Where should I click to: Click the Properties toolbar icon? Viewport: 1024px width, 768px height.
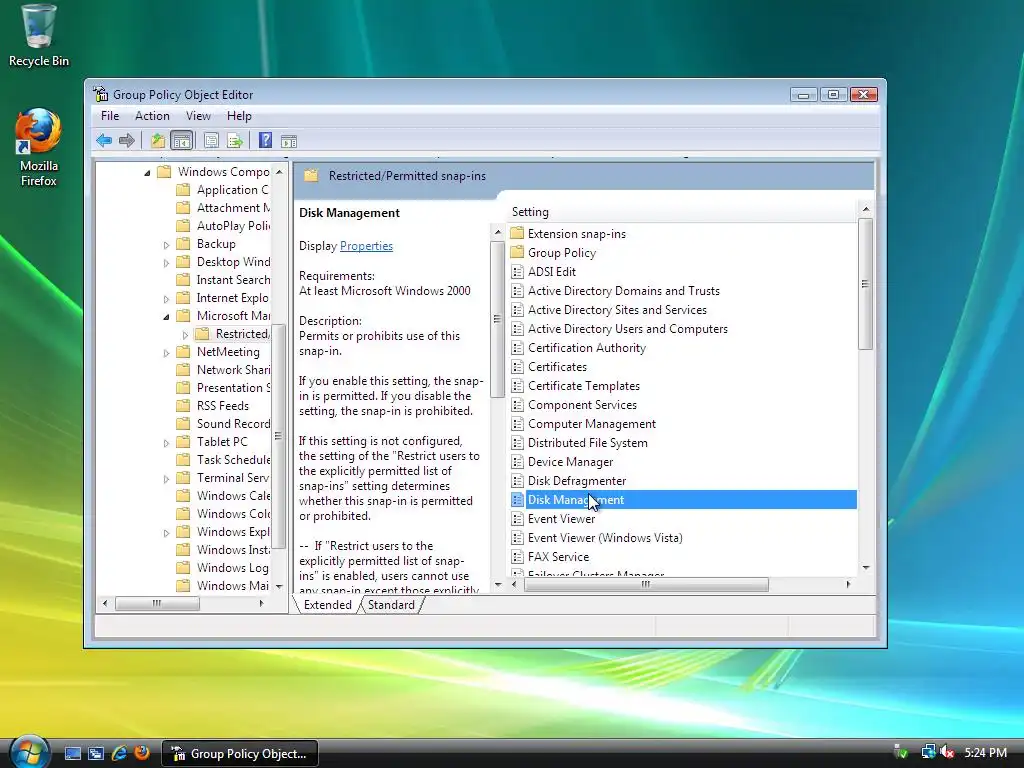coord(211,140)
